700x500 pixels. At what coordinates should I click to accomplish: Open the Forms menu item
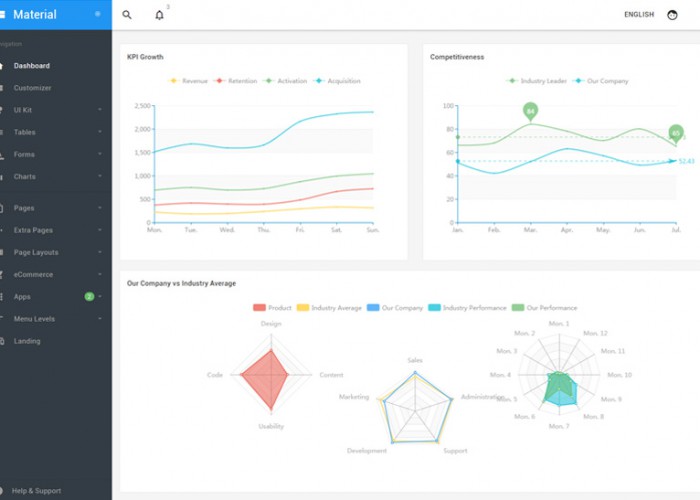[24, 154]
